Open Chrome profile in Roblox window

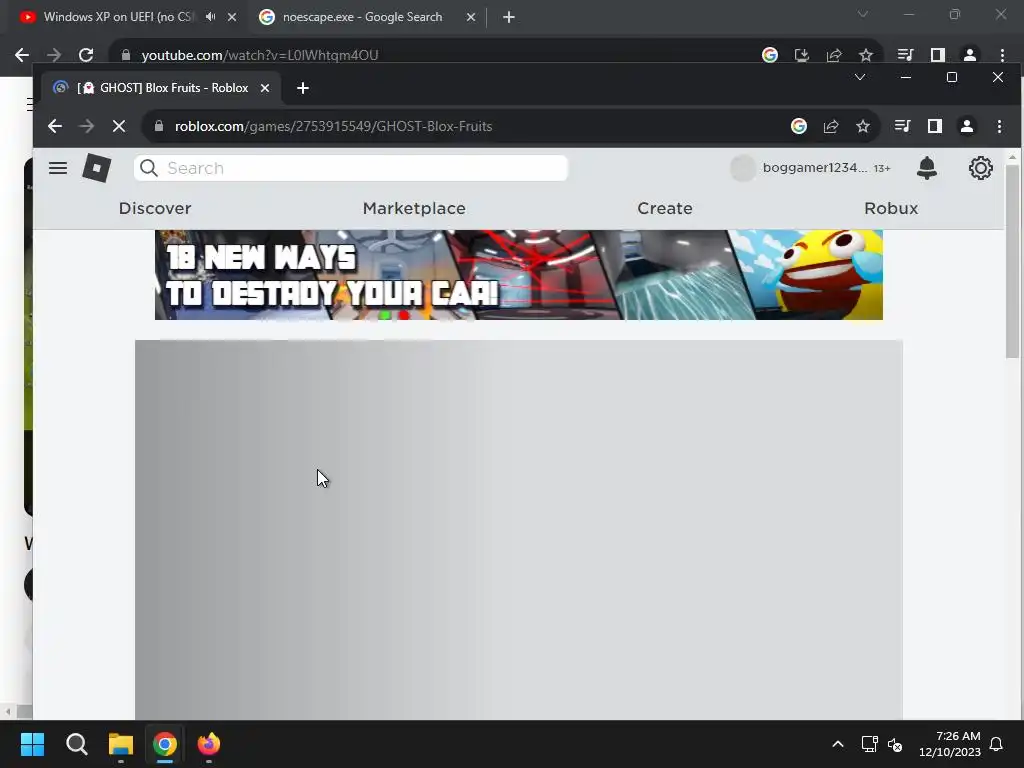967,126
